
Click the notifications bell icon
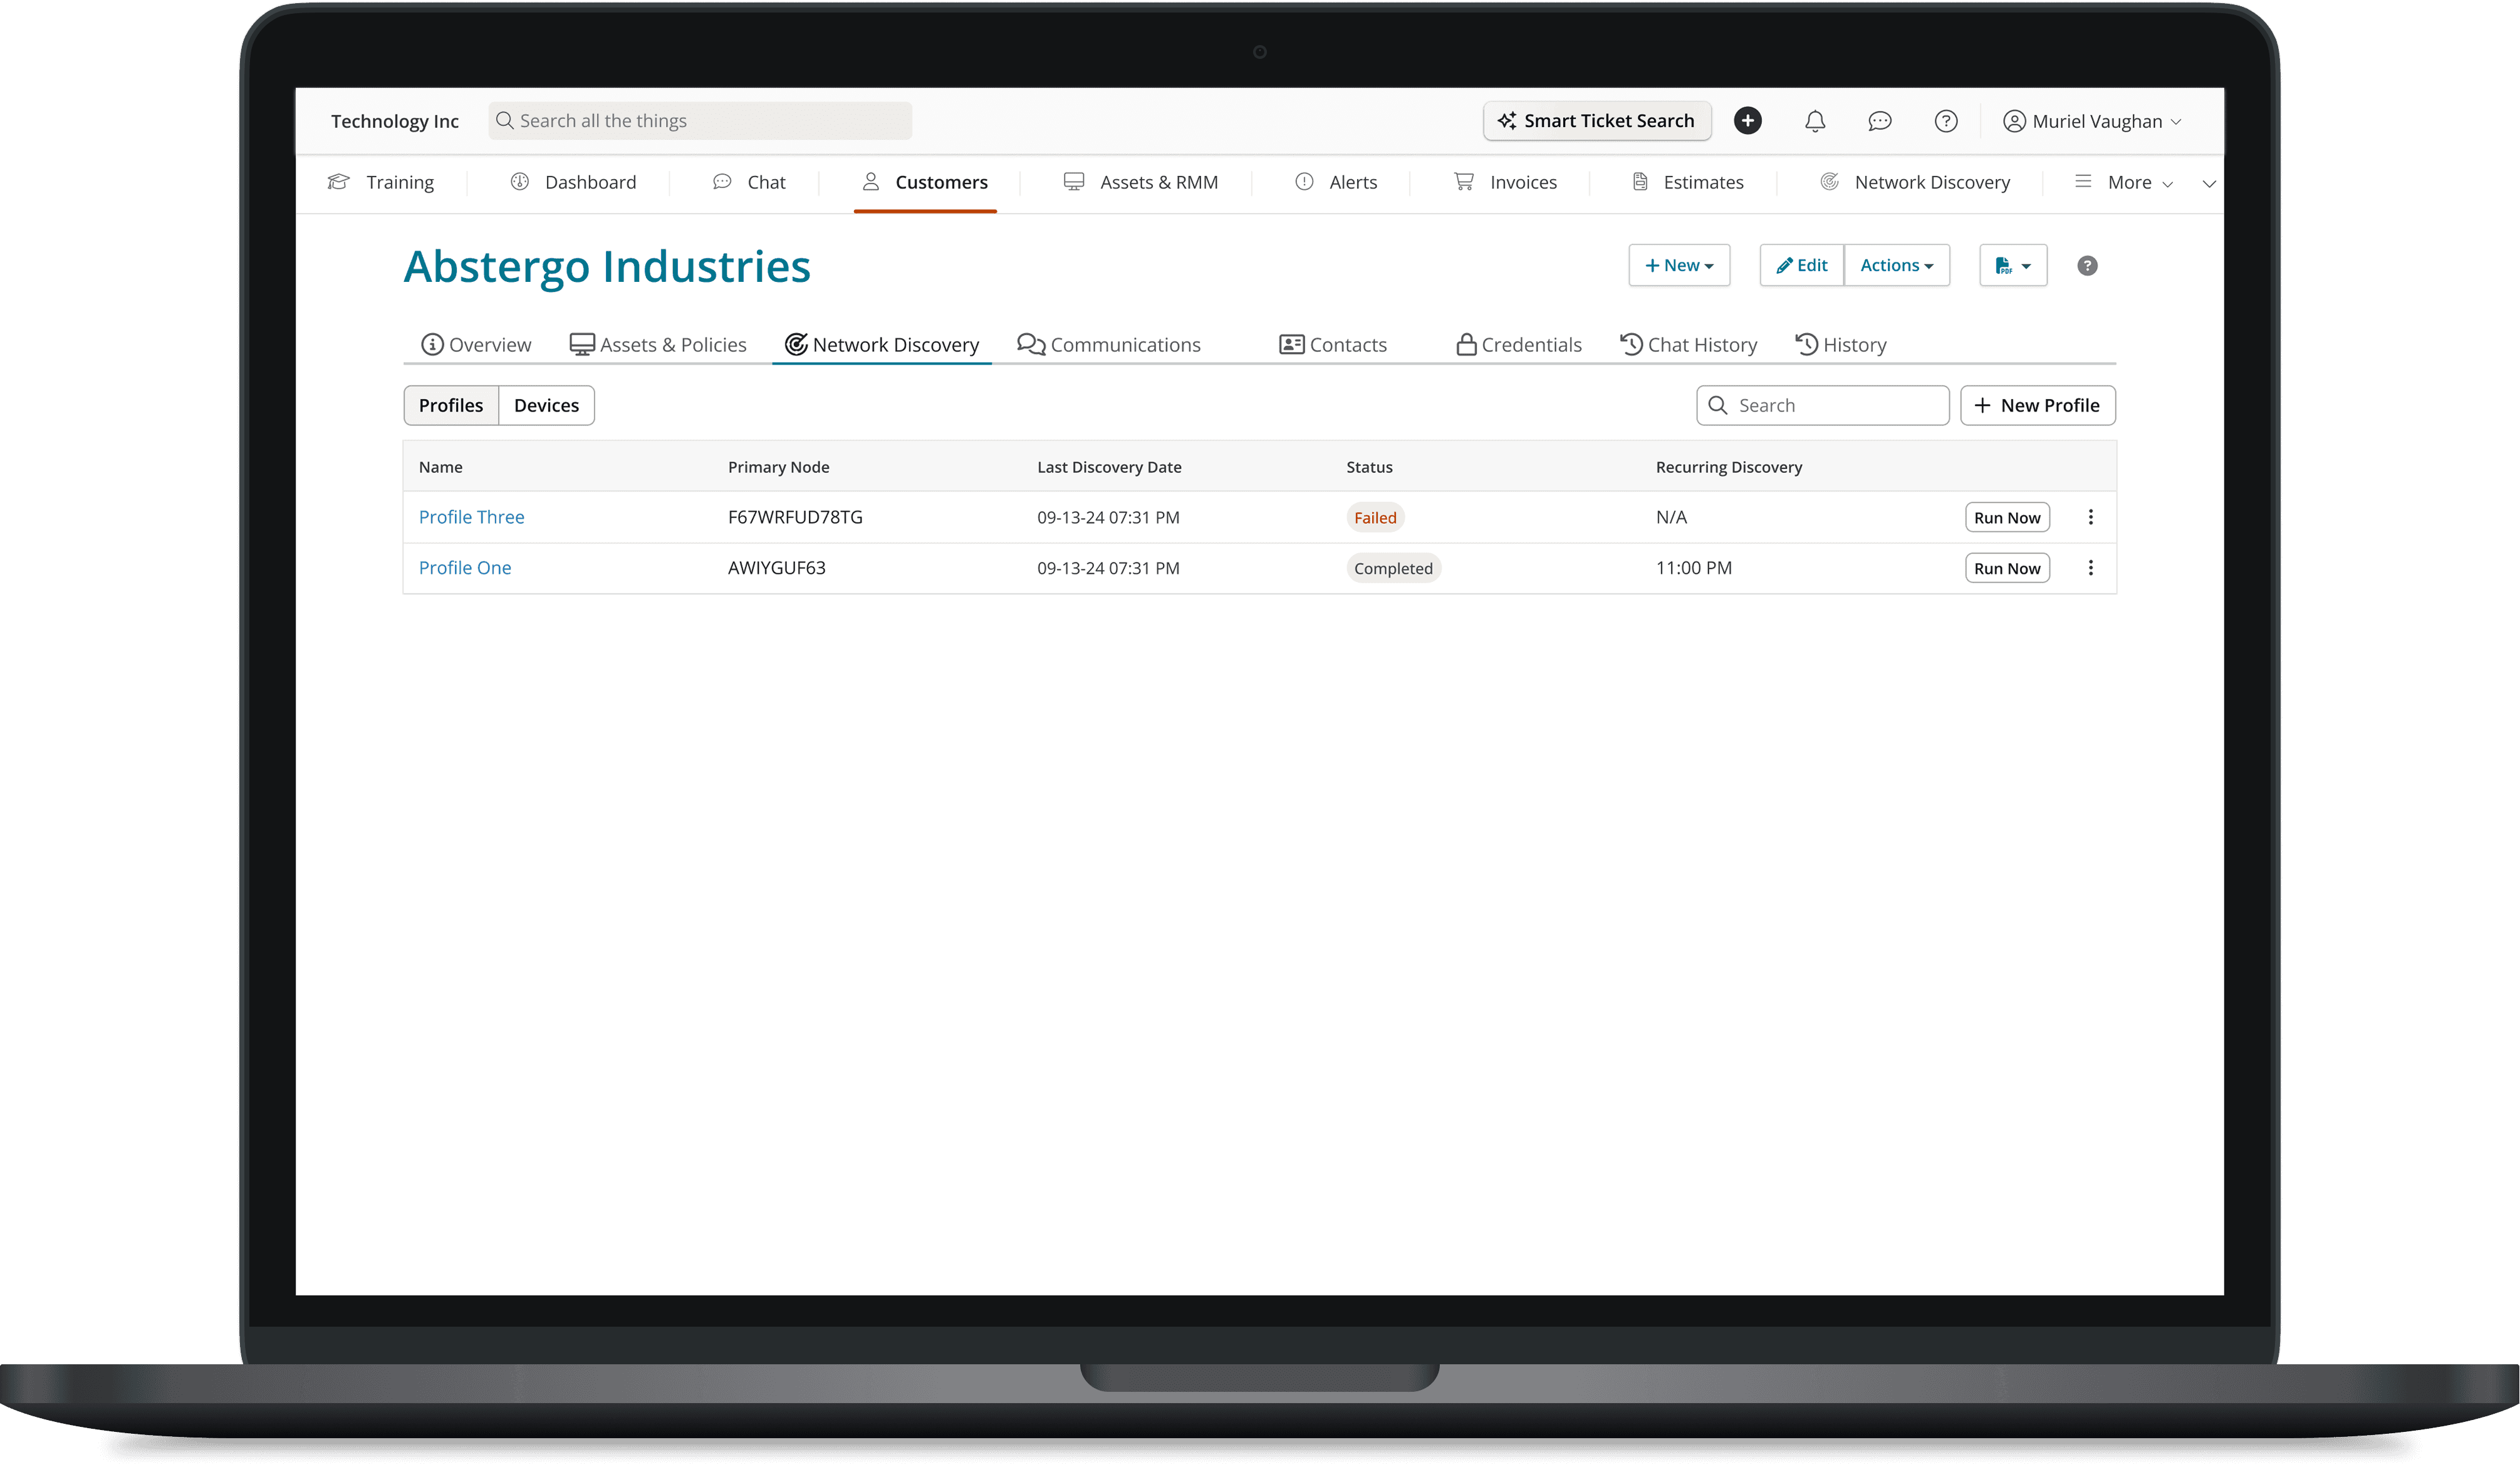[1814, 121]
